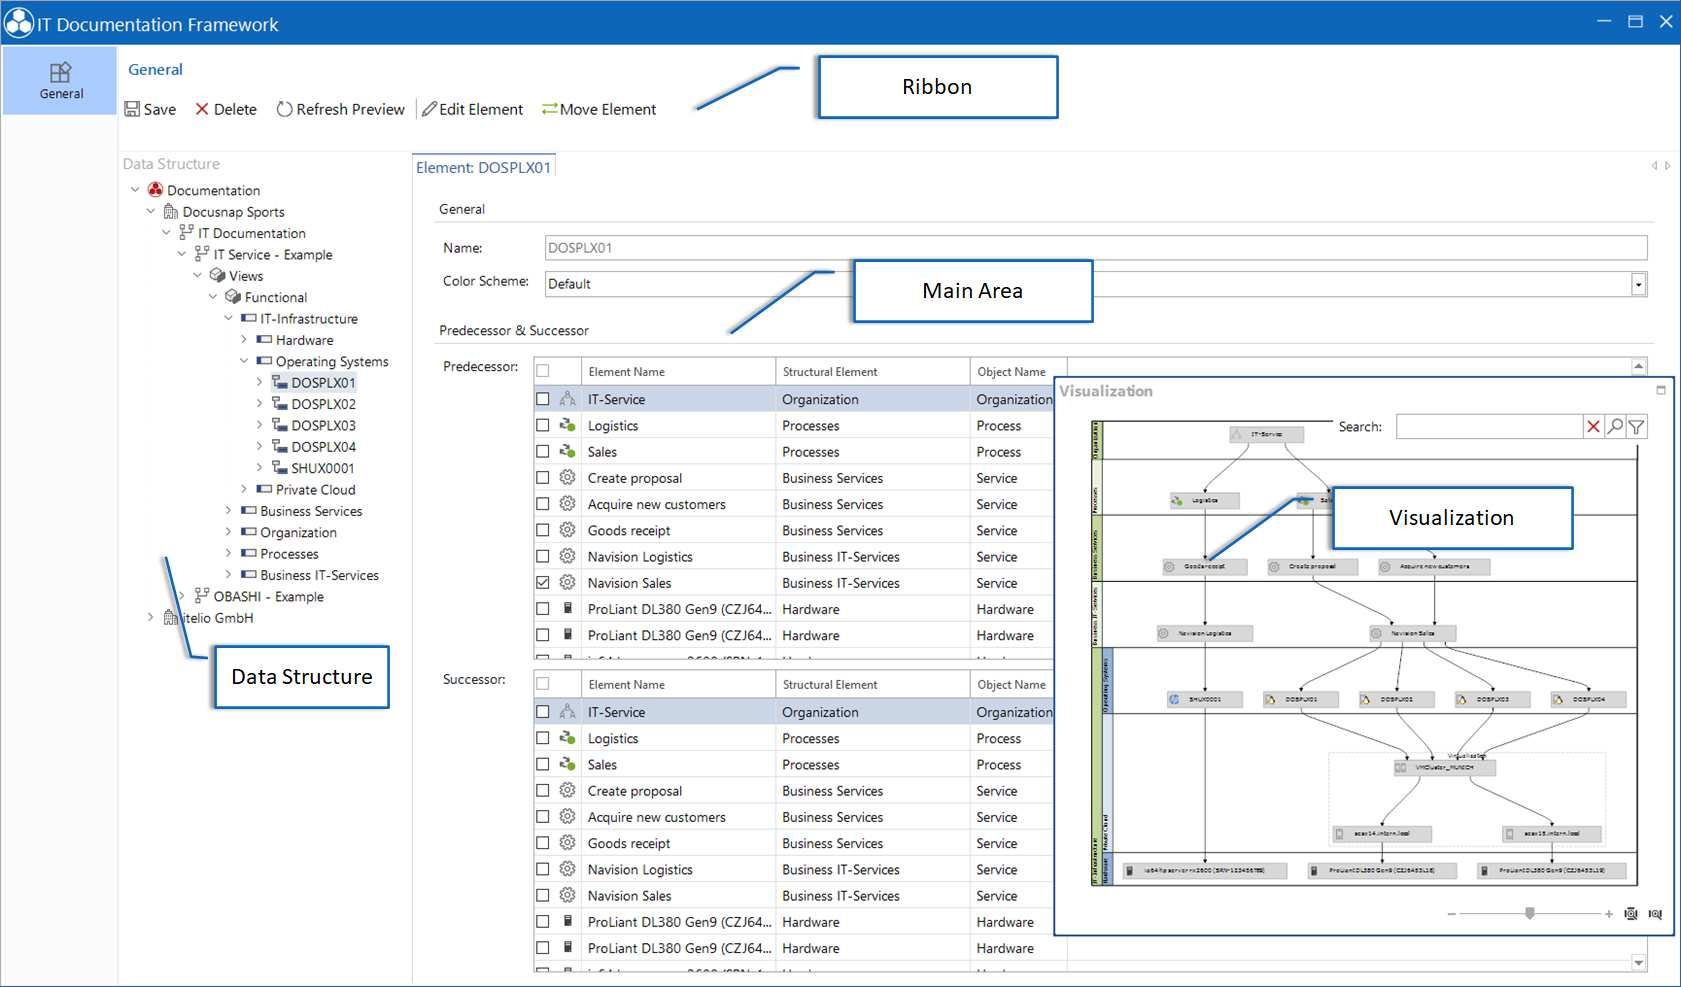This screenshot has width=1681, height=987.
Task: Click the gear icon of predecessor Create proposal
Action: tap(567, 478)
